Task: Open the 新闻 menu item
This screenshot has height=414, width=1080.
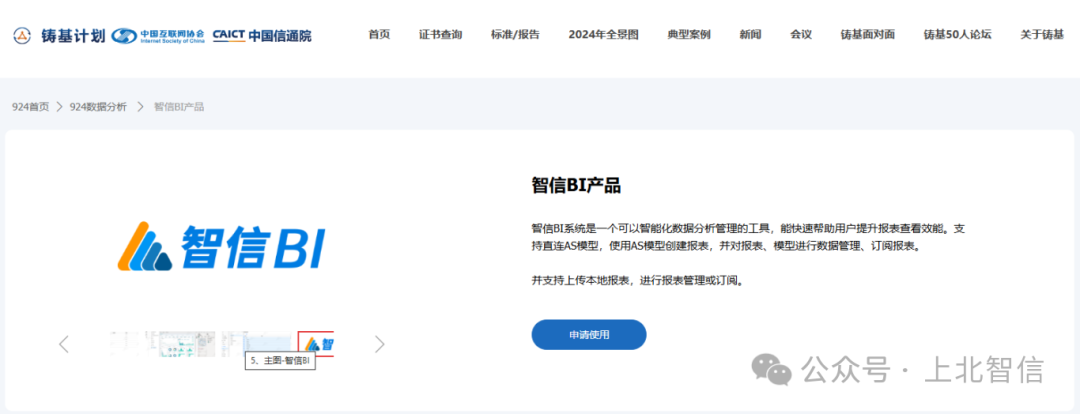Action: [x=750, y=34]
